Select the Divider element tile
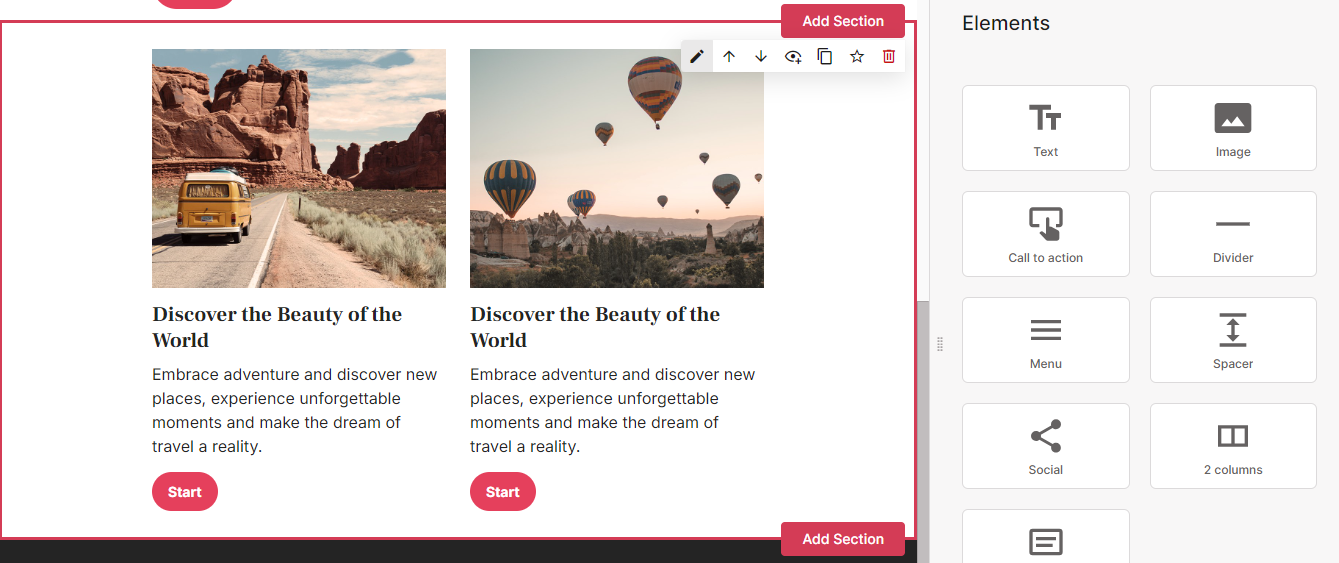1339x563 pixels. pyautogui.click(x=1233, y=234)
